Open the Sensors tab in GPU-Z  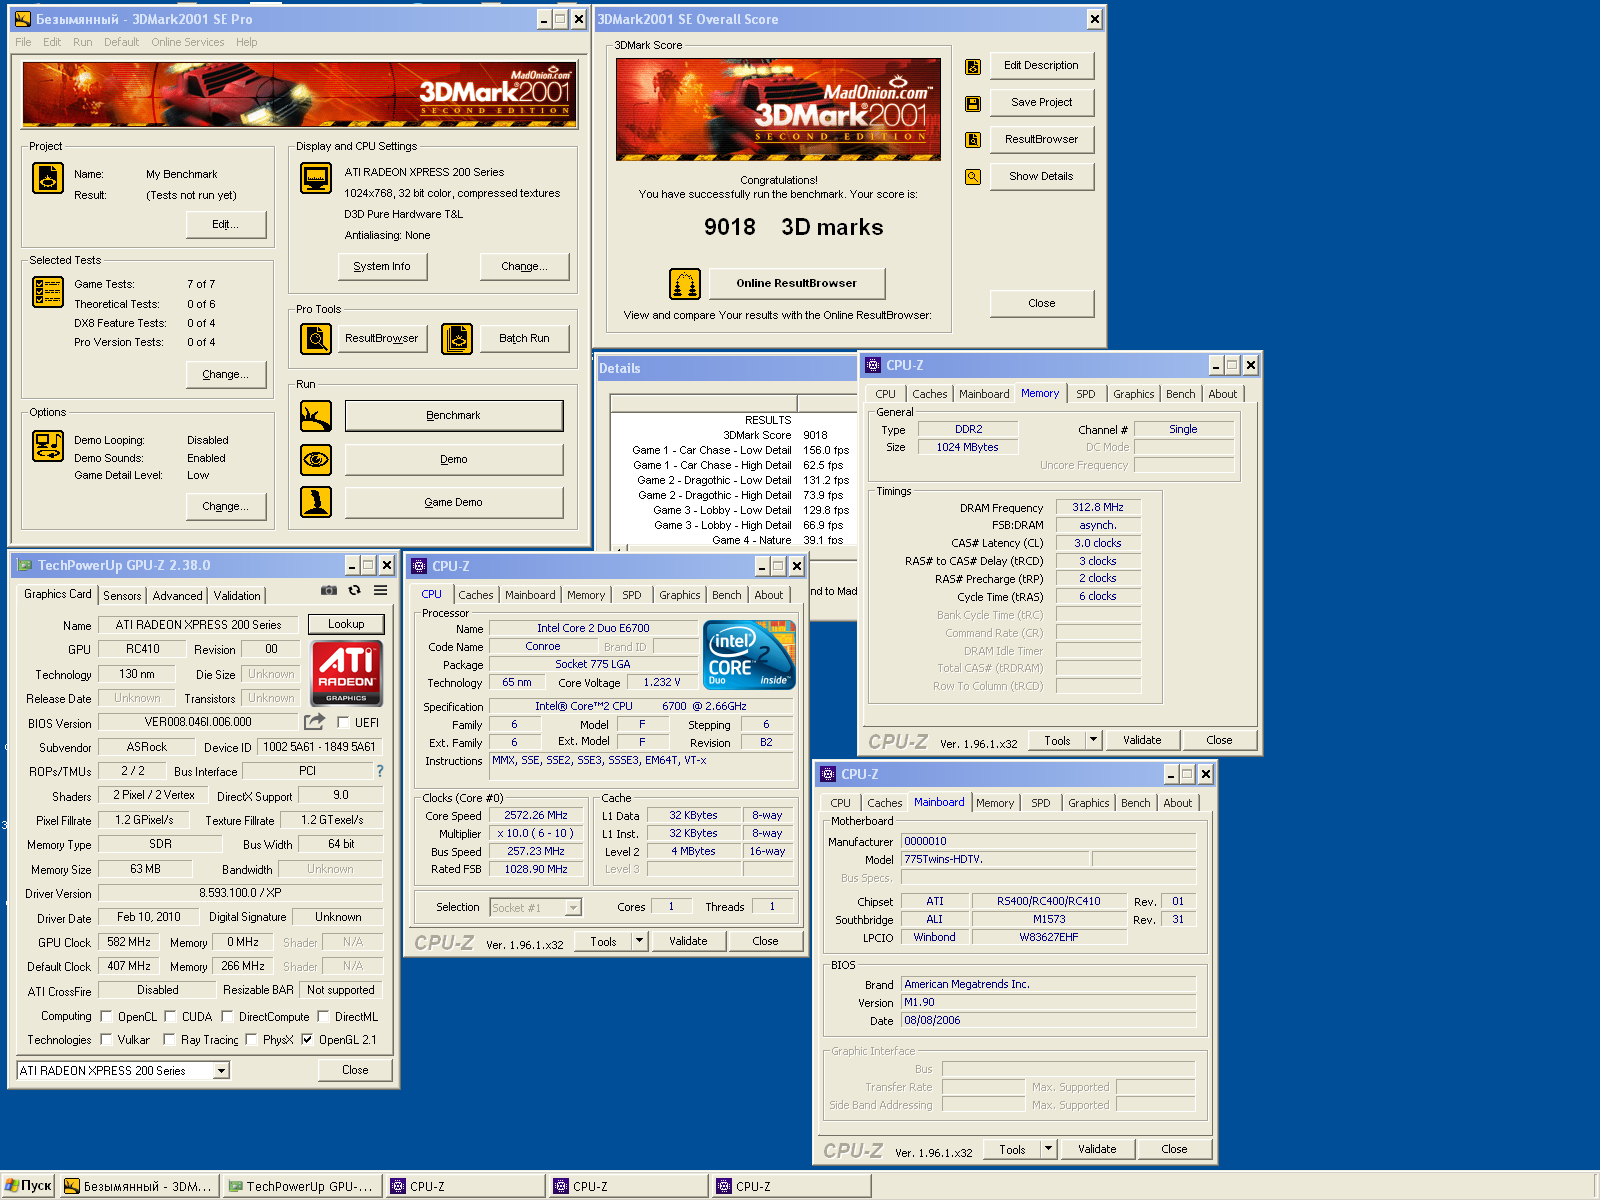point(122,595)
